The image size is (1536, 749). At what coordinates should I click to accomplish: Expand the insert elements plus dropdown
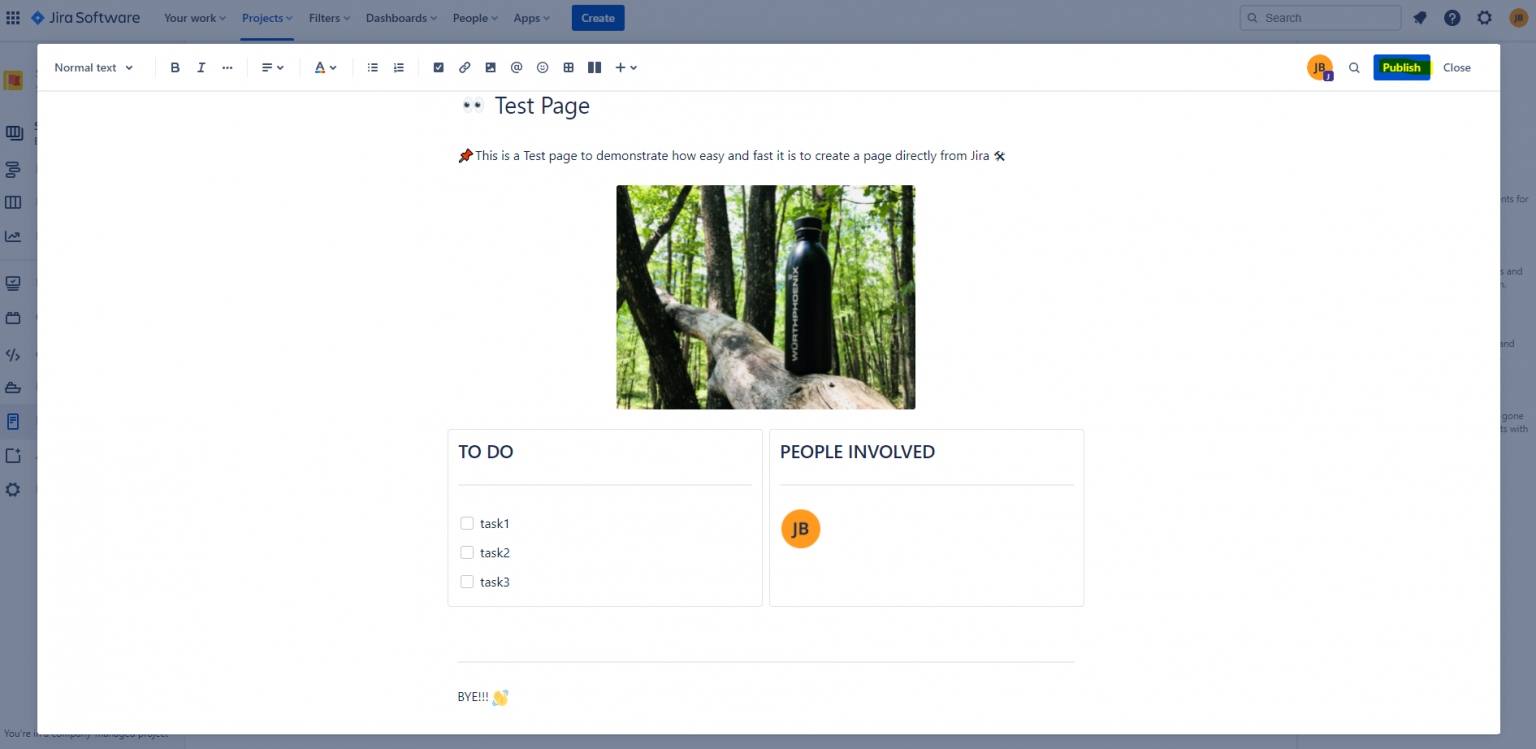click(x=626, y=67)
